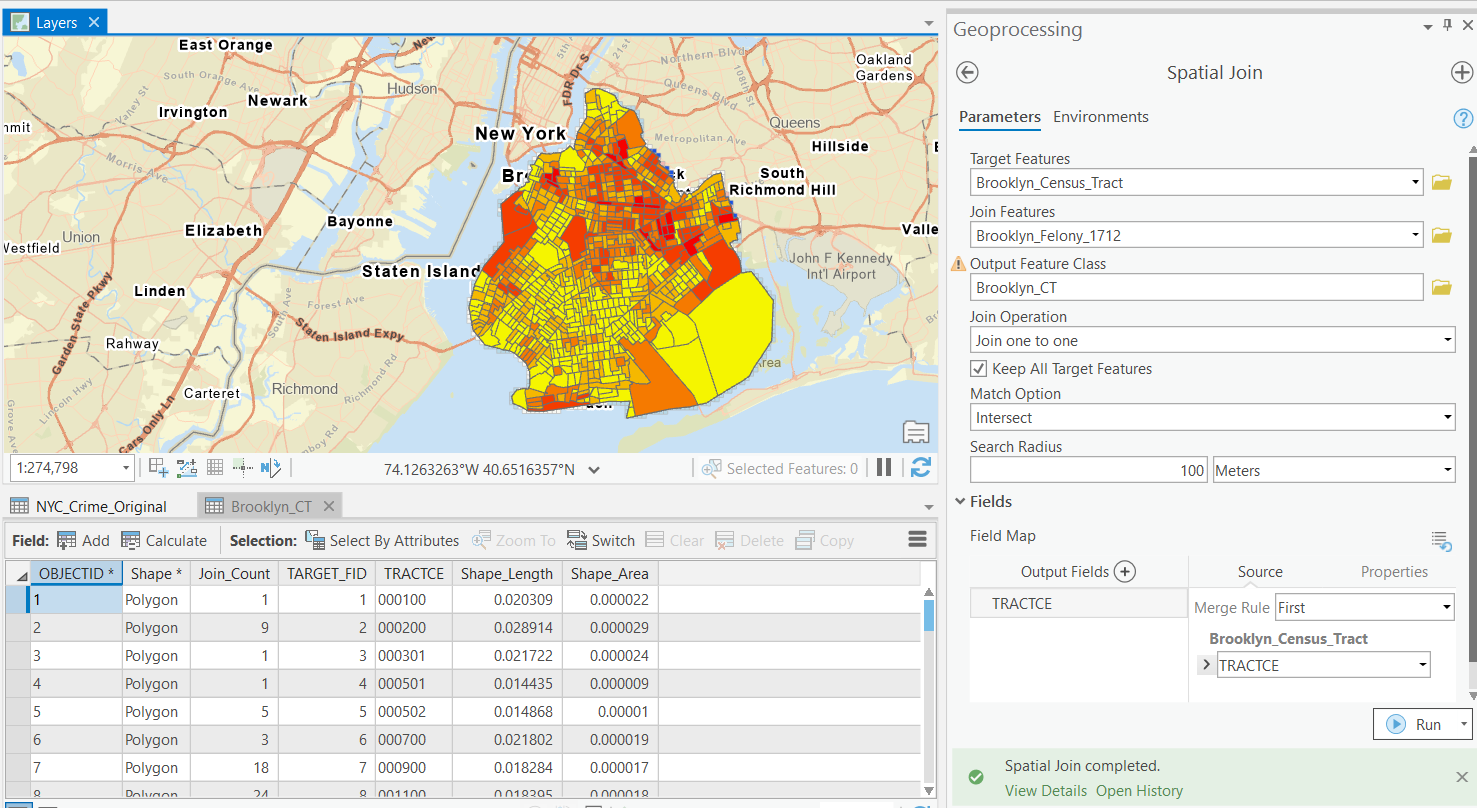Add a new output field

[x=1125, y=572]
